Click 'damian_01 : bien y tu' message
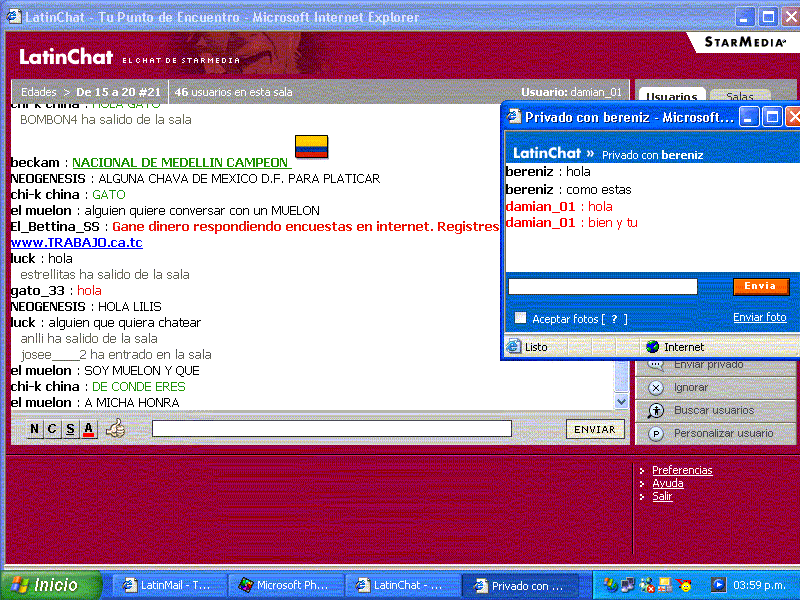Image resolution: width=800 pixels, height=600 pixels. [x=571, y=223]
